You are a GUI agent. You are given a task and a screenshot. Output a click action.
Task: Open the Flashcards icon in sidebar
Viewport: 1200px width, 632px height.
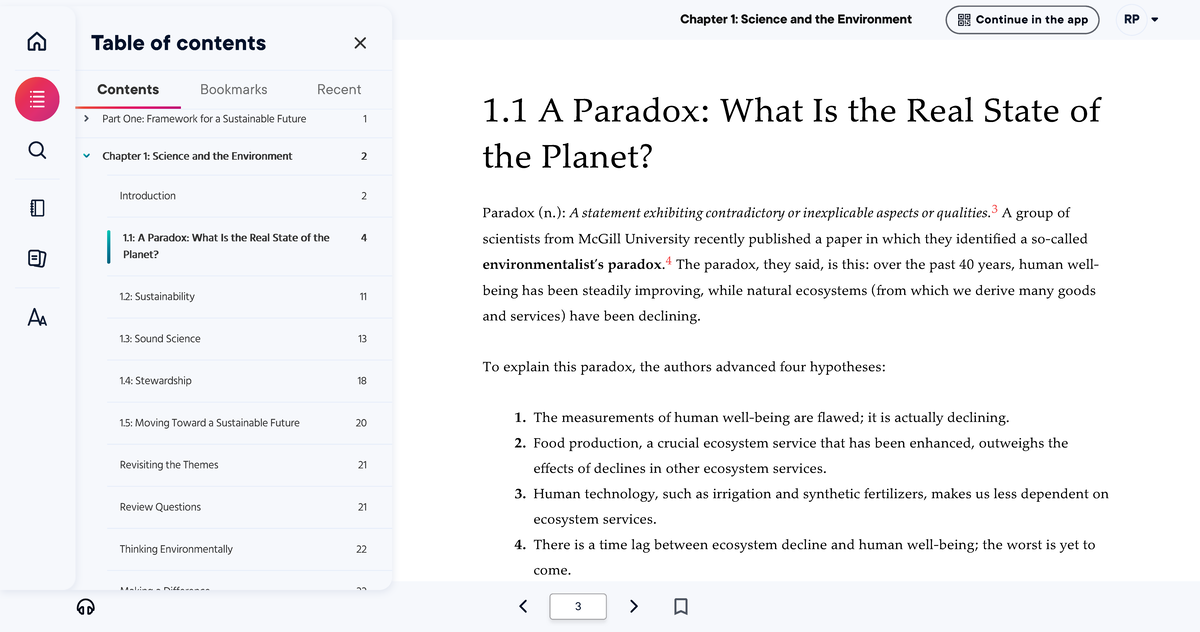tap(36, 261)
